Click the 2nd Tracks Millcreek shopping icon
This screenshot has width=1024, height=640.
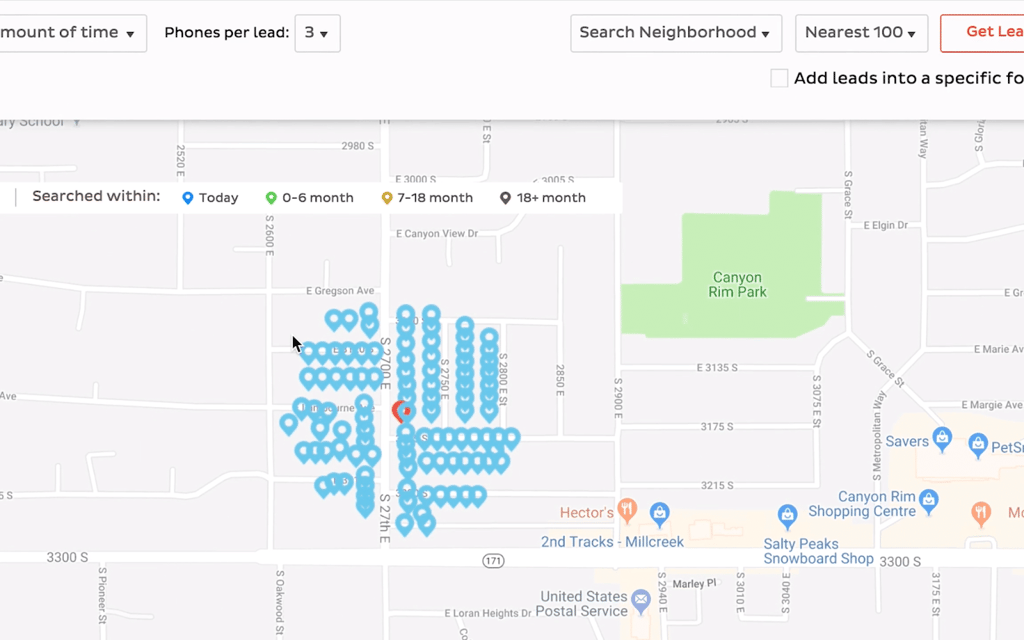tap(659, 514)
